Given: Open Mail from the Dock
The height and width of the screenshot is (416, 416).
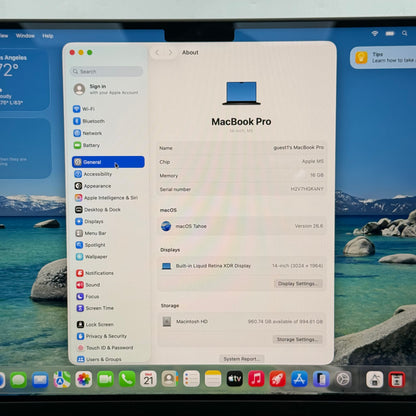Looking at the screenshot, I should point(40,379).
